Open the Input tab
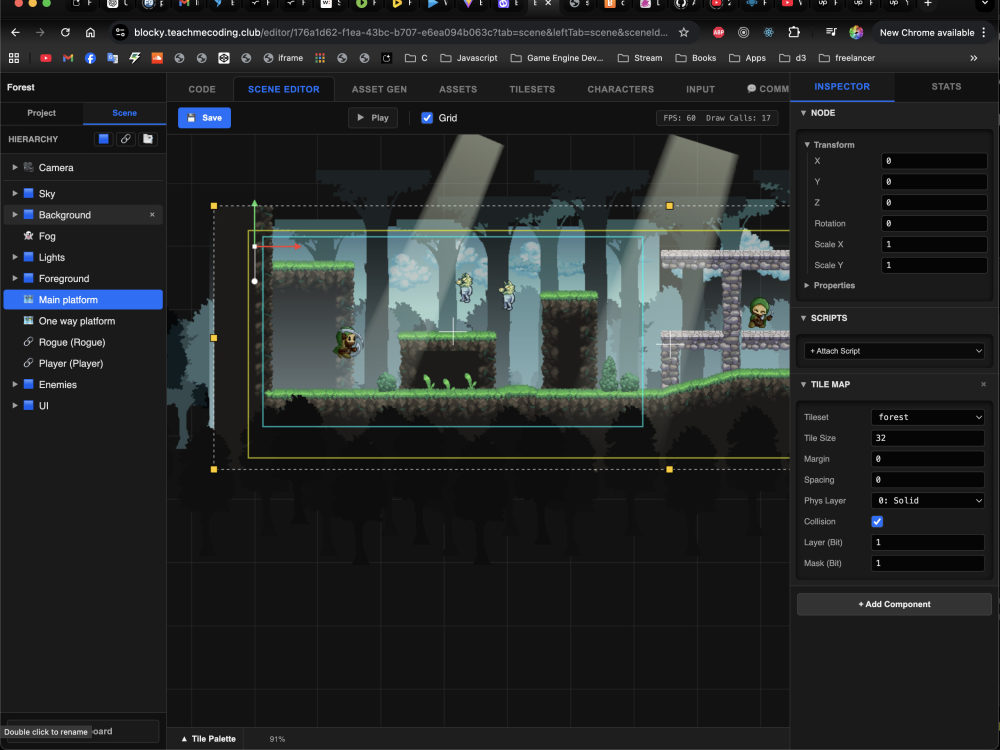 tap(700, 89)
